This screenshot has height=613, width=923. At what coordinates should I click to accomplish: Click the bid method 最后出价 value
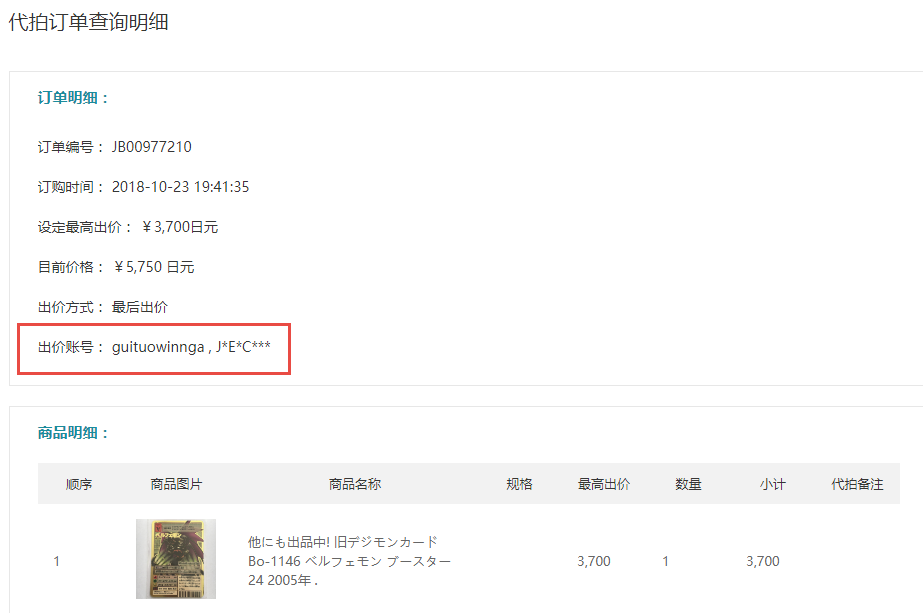(x=140, y=307)
